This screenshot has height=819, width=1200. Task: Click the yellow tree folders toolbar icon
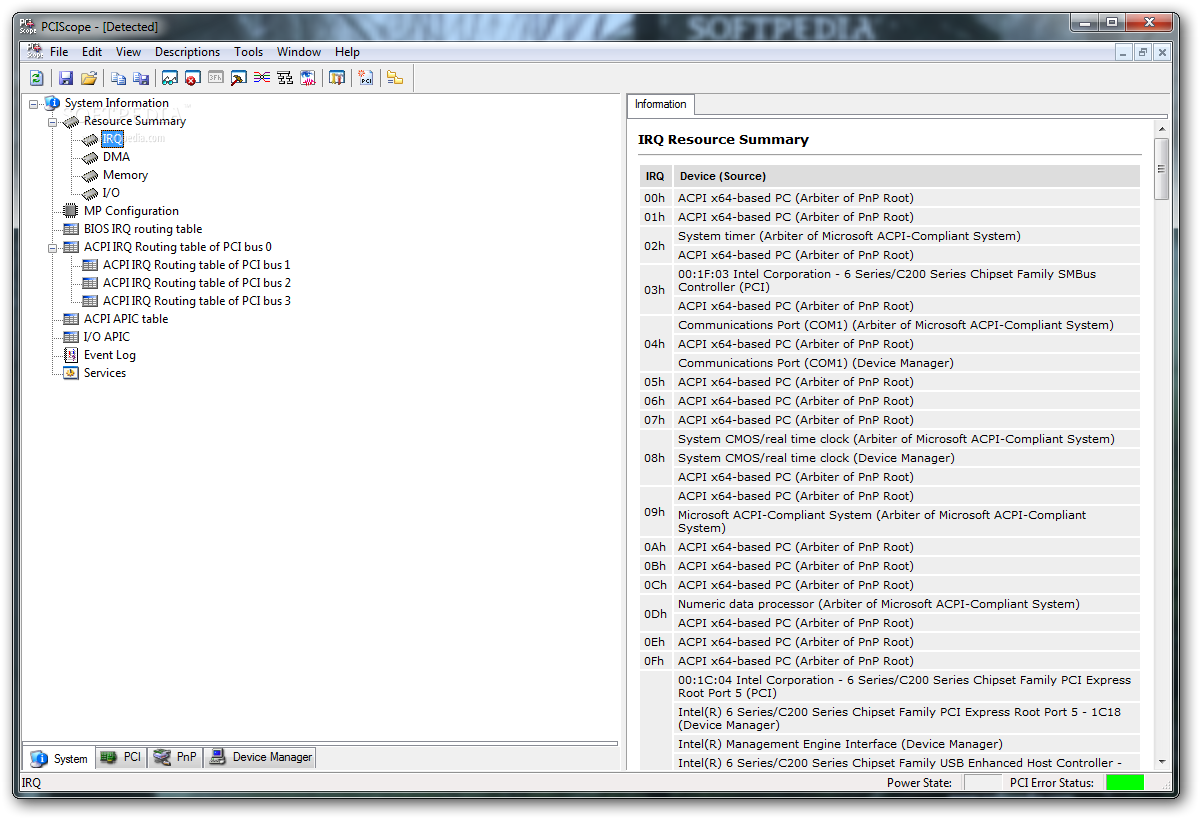point(395,78)
